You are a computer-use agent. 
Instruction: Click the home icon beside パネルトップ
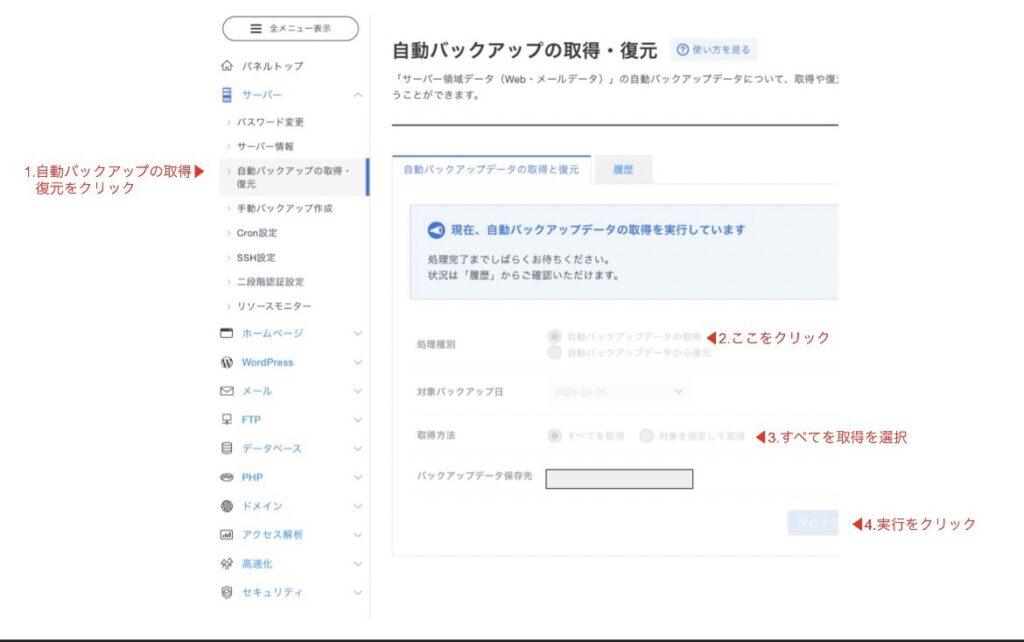(226, 66)
